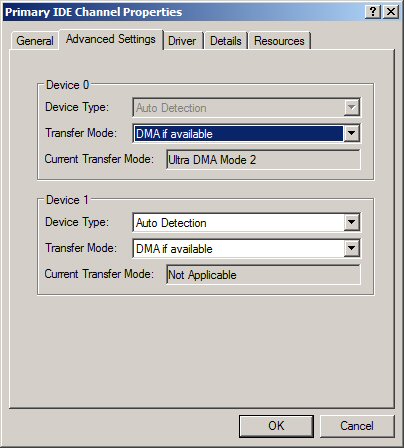Expand Device 1 Device Type dropdown arrow
404x448 pixels.
pos(351,222)
